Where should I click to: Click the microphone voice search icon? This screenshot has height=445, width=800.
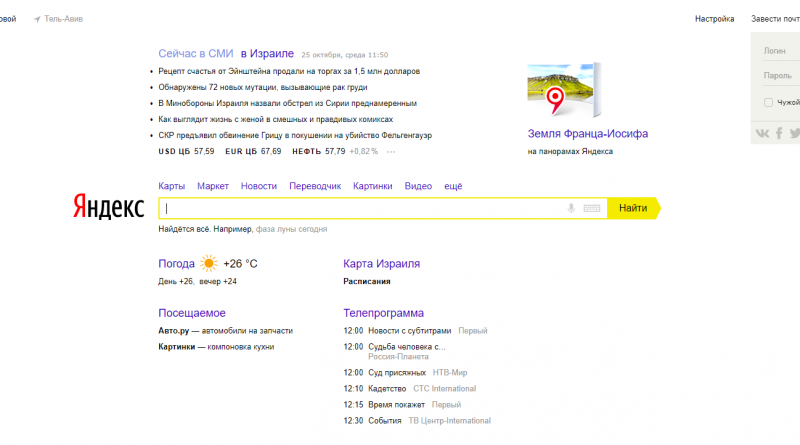(x=571, y=208)
